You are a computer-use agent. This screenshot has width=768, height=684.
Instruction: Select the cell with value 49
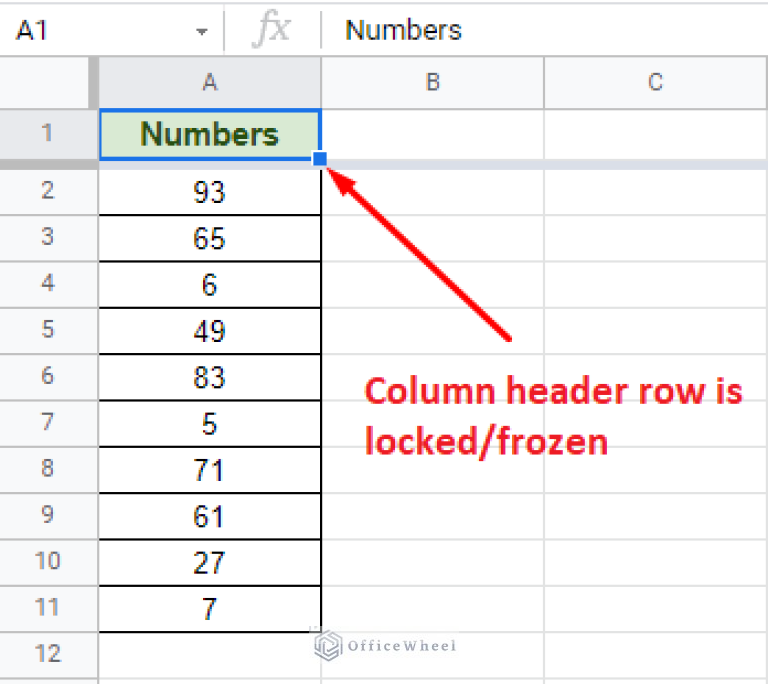tap(210, 331)
